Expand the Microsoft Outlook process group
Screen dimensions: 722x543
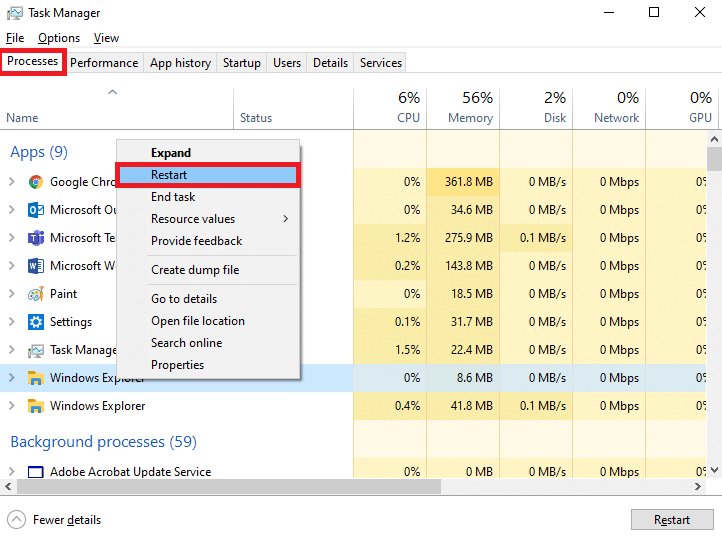(x=12, y=210)
